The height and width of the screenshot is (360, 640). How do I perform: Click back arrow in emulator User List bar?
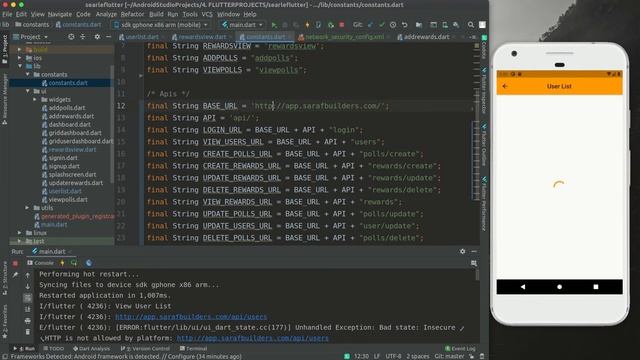coord(505,86)
